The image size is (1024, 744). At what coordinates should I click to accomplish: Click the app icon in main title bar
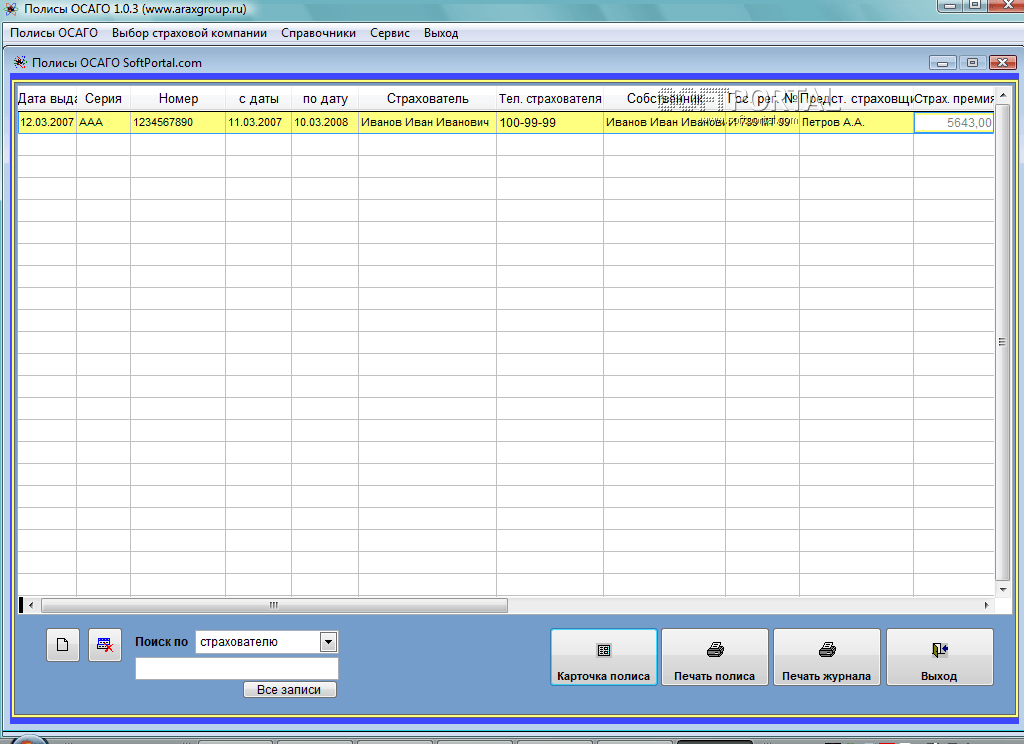[x=11, y=9]
